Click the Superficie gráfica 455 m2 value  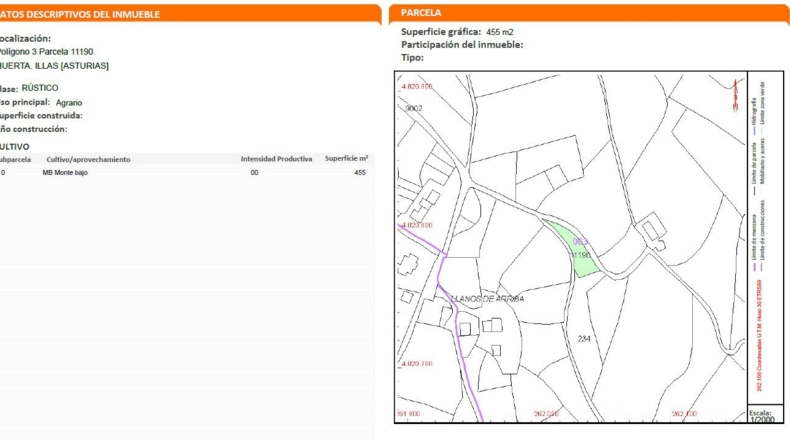pos(500,32)
